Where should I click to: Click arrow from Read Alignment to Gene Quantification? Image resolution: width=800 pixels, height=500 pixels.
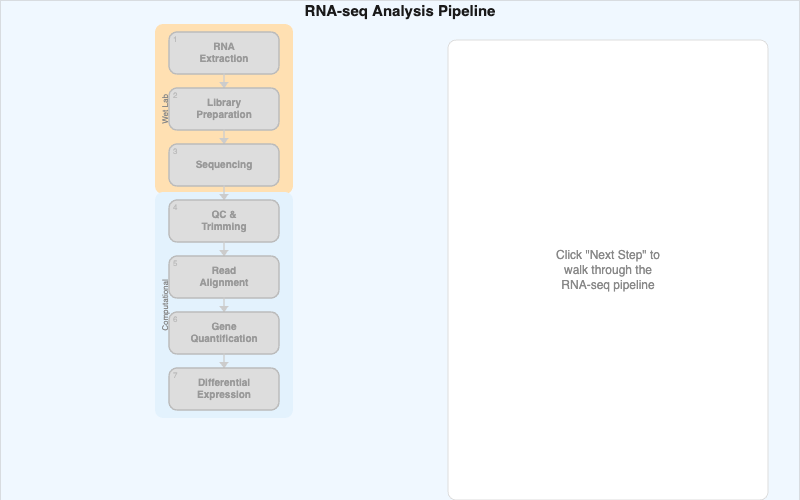(x=224, y=305)
